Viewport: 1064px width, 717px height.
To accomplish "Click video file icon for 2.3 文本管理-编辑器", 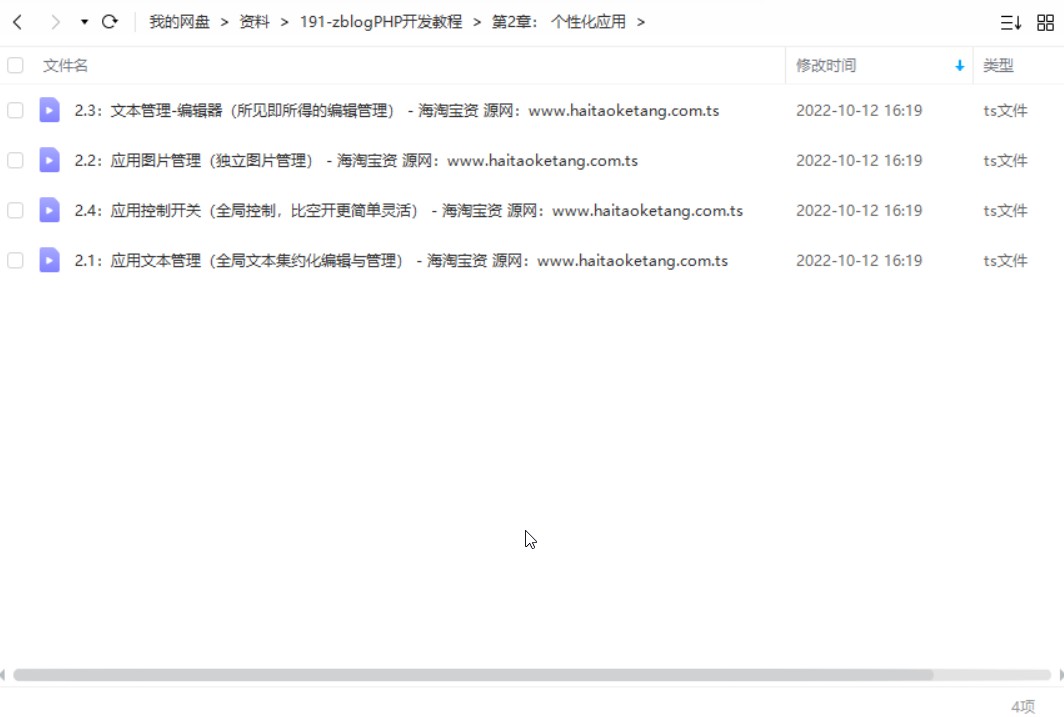I will pos(50,110).
